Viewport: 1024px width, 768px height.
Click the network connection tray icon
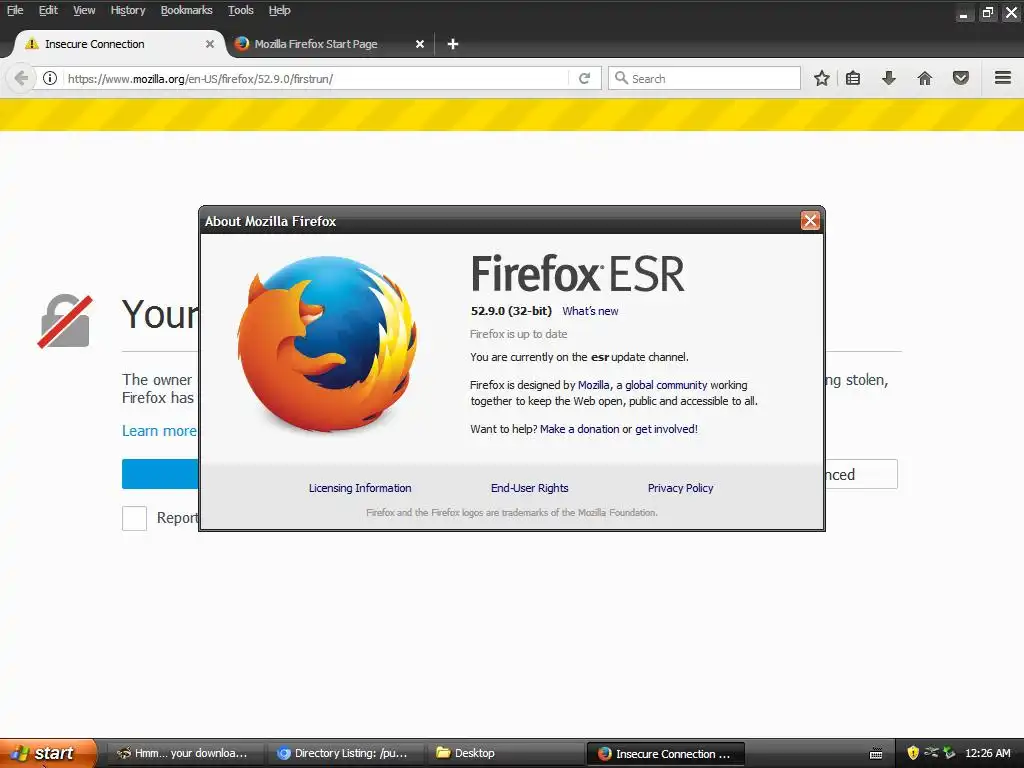click(x=931, y=752)
